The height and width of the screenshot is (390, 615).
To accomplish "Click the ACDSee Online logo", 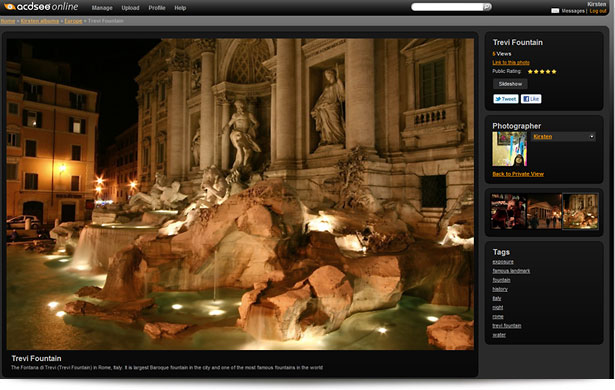I will click(x=41, y=7).
